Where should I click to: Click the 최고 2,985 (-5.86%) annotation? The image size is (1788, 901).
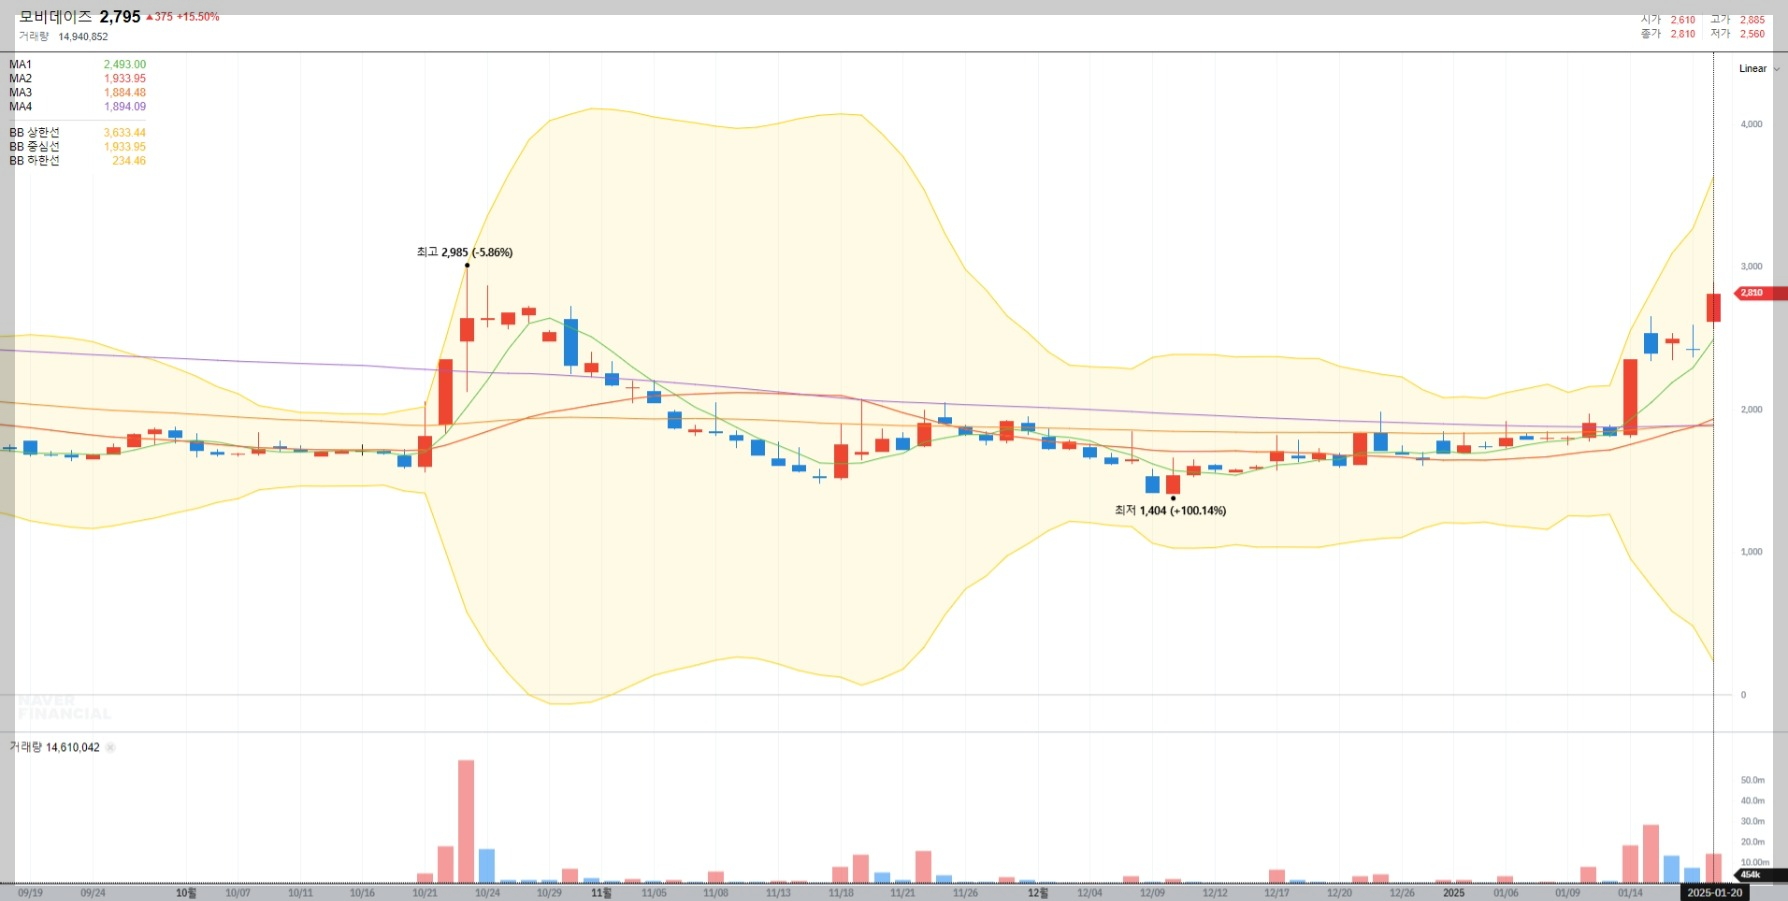465,252
